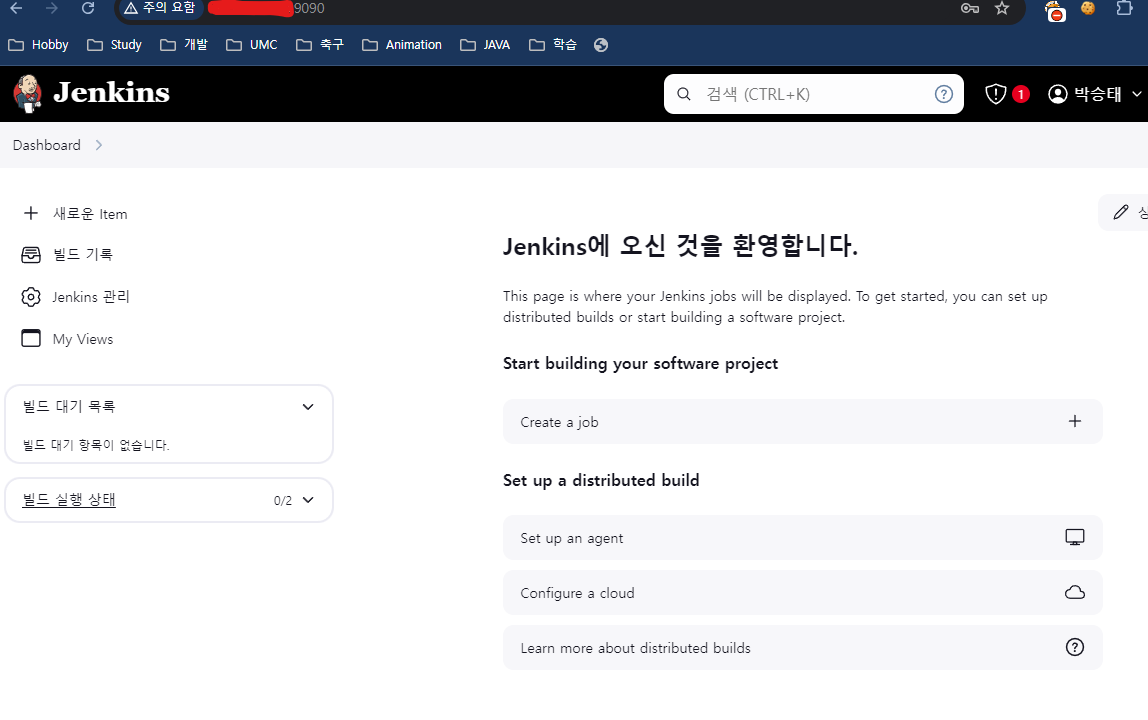This screenshot has height=720, width=1148.
Task: Click the Create a job button
Action: coord(802,422)
